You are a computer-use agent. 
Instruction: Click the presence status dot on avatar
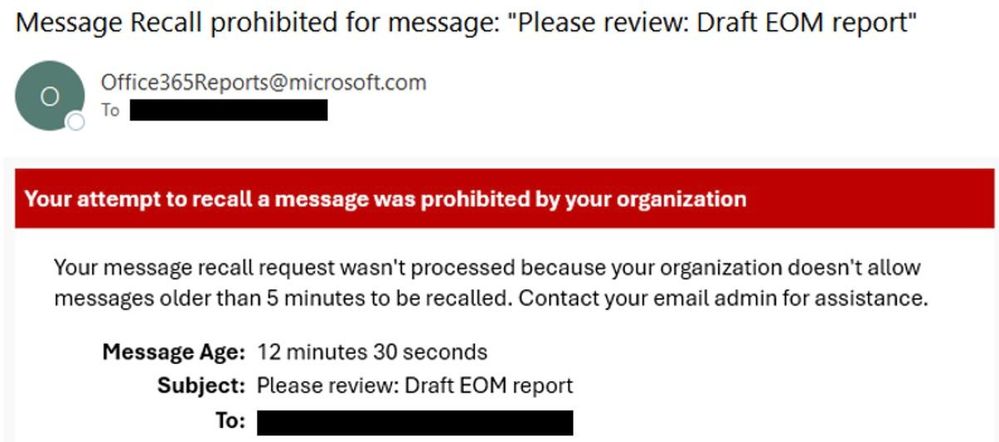[74, 123]
